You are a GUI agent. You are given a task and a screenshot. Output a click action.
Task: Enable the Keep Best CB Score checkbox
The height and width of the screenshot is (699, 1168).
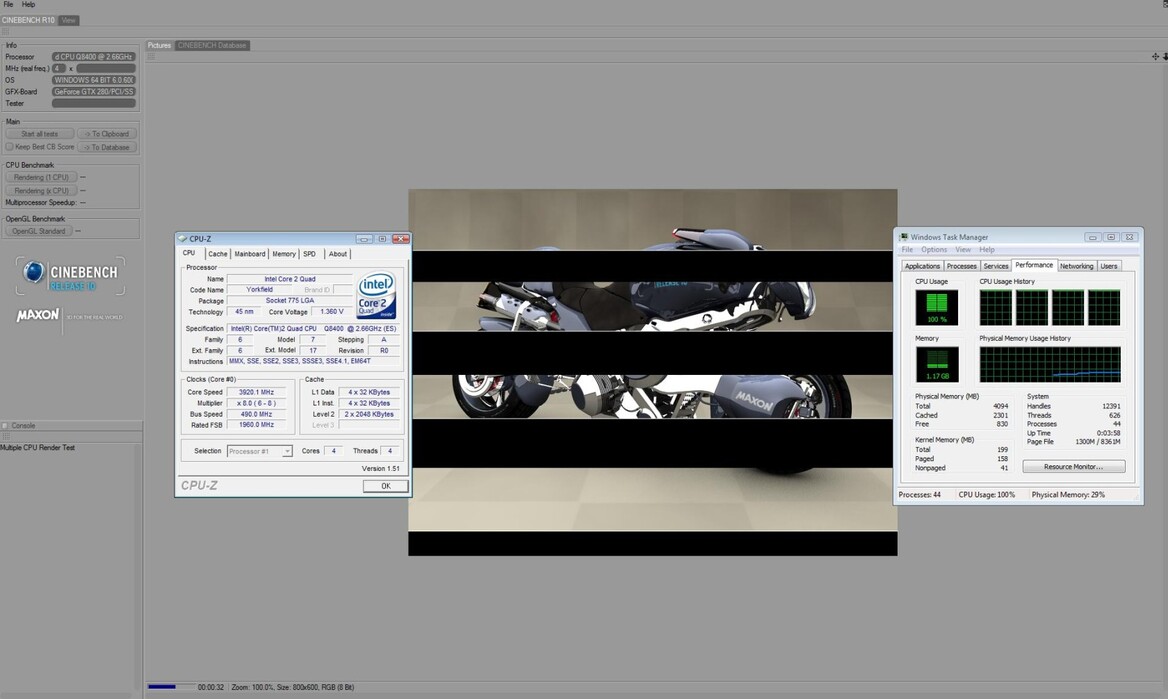pos(10,147)
